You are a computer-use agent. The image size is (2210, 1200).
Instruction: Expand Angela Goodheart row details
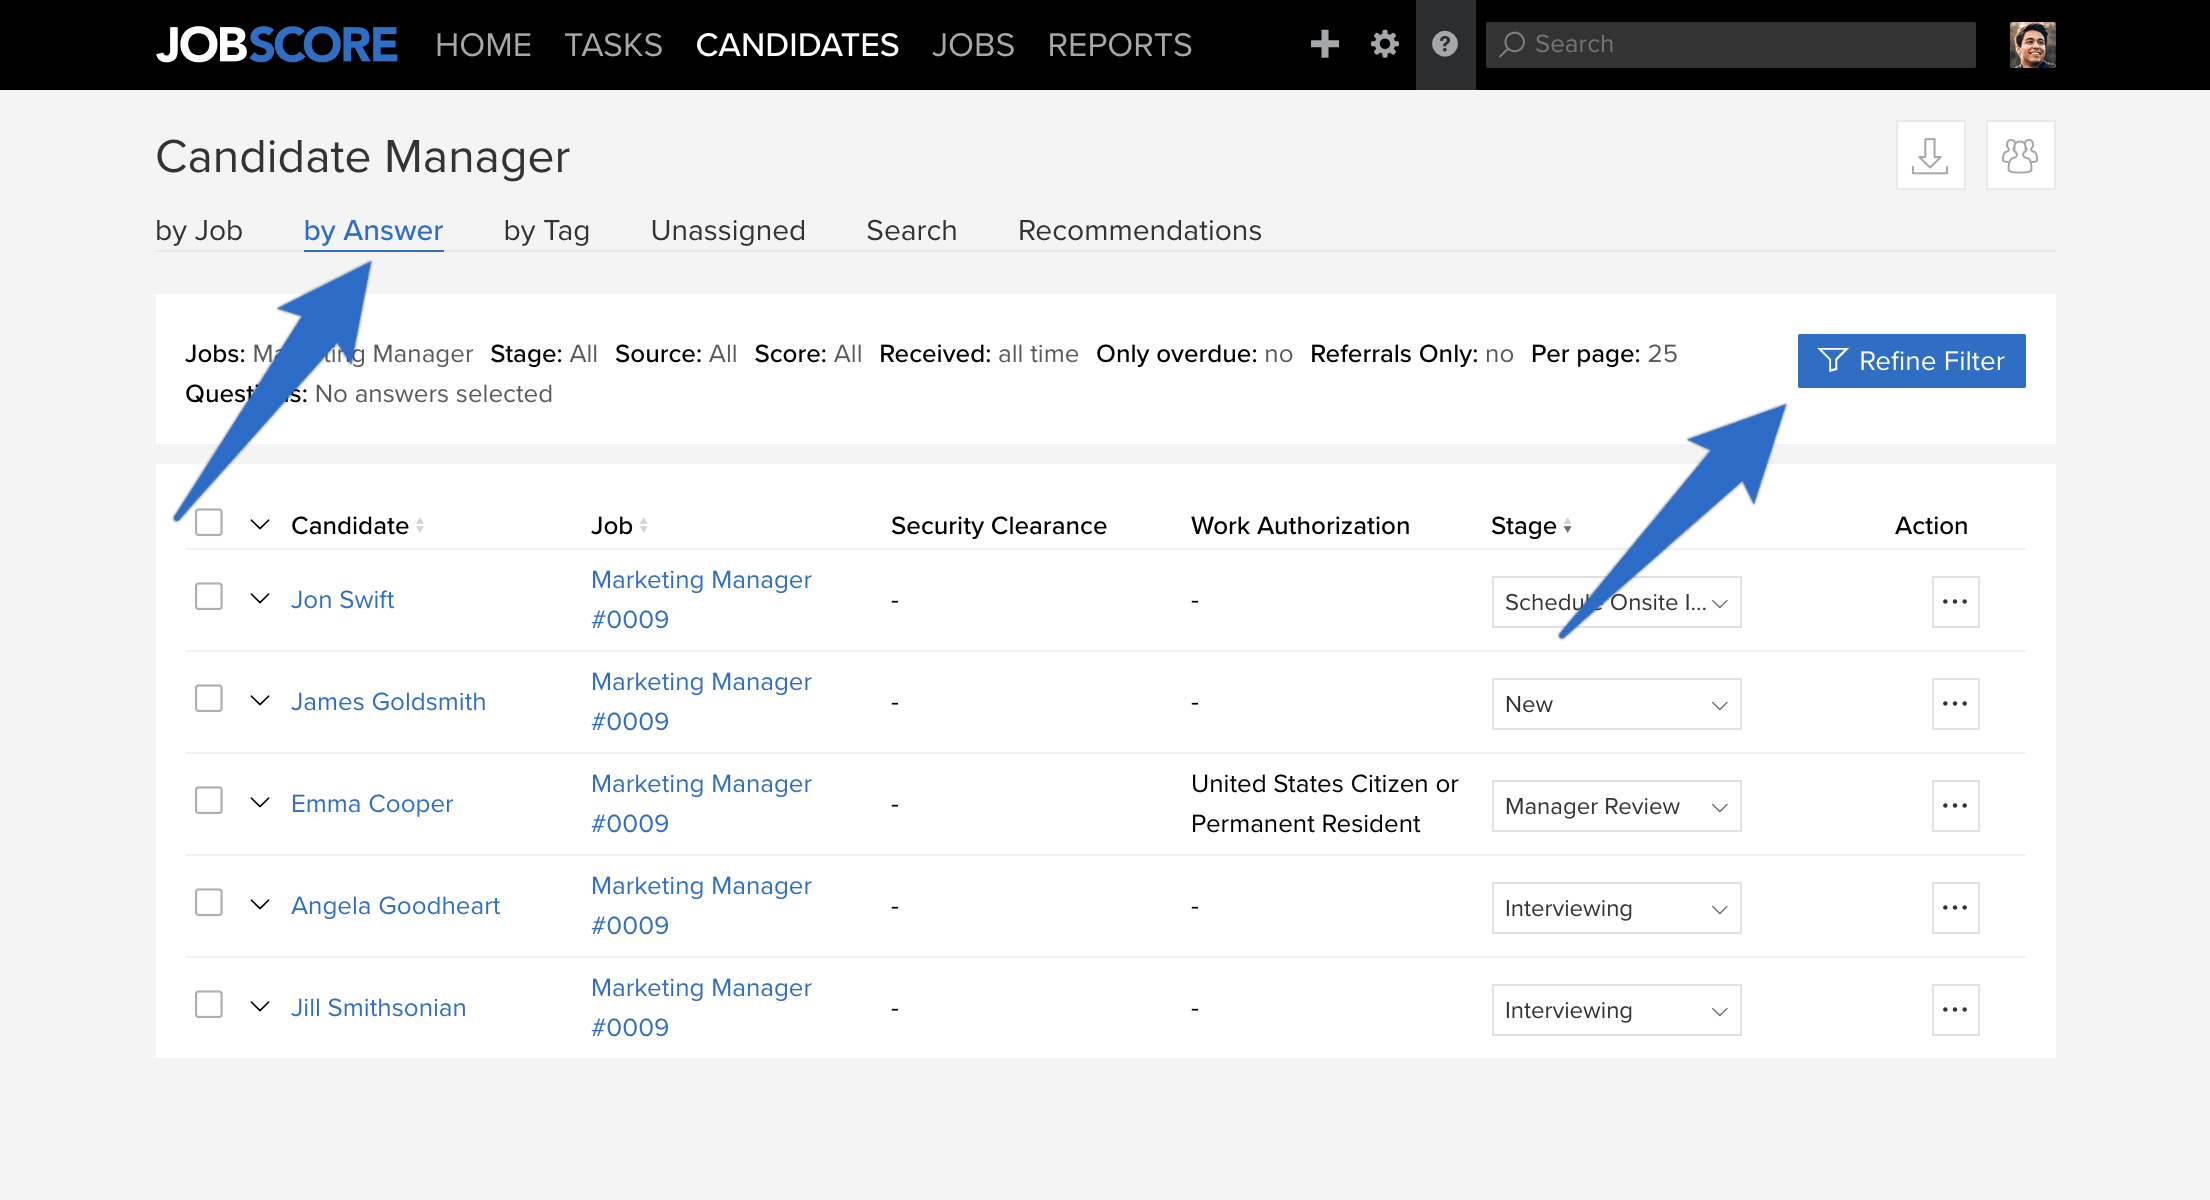(x=260, y=905)
